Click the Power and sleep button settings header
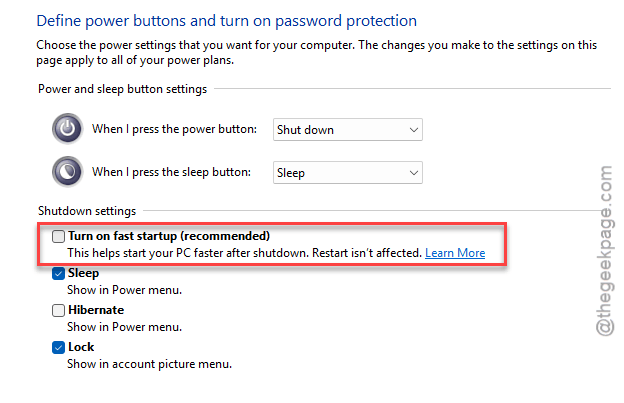 [123, 89]
